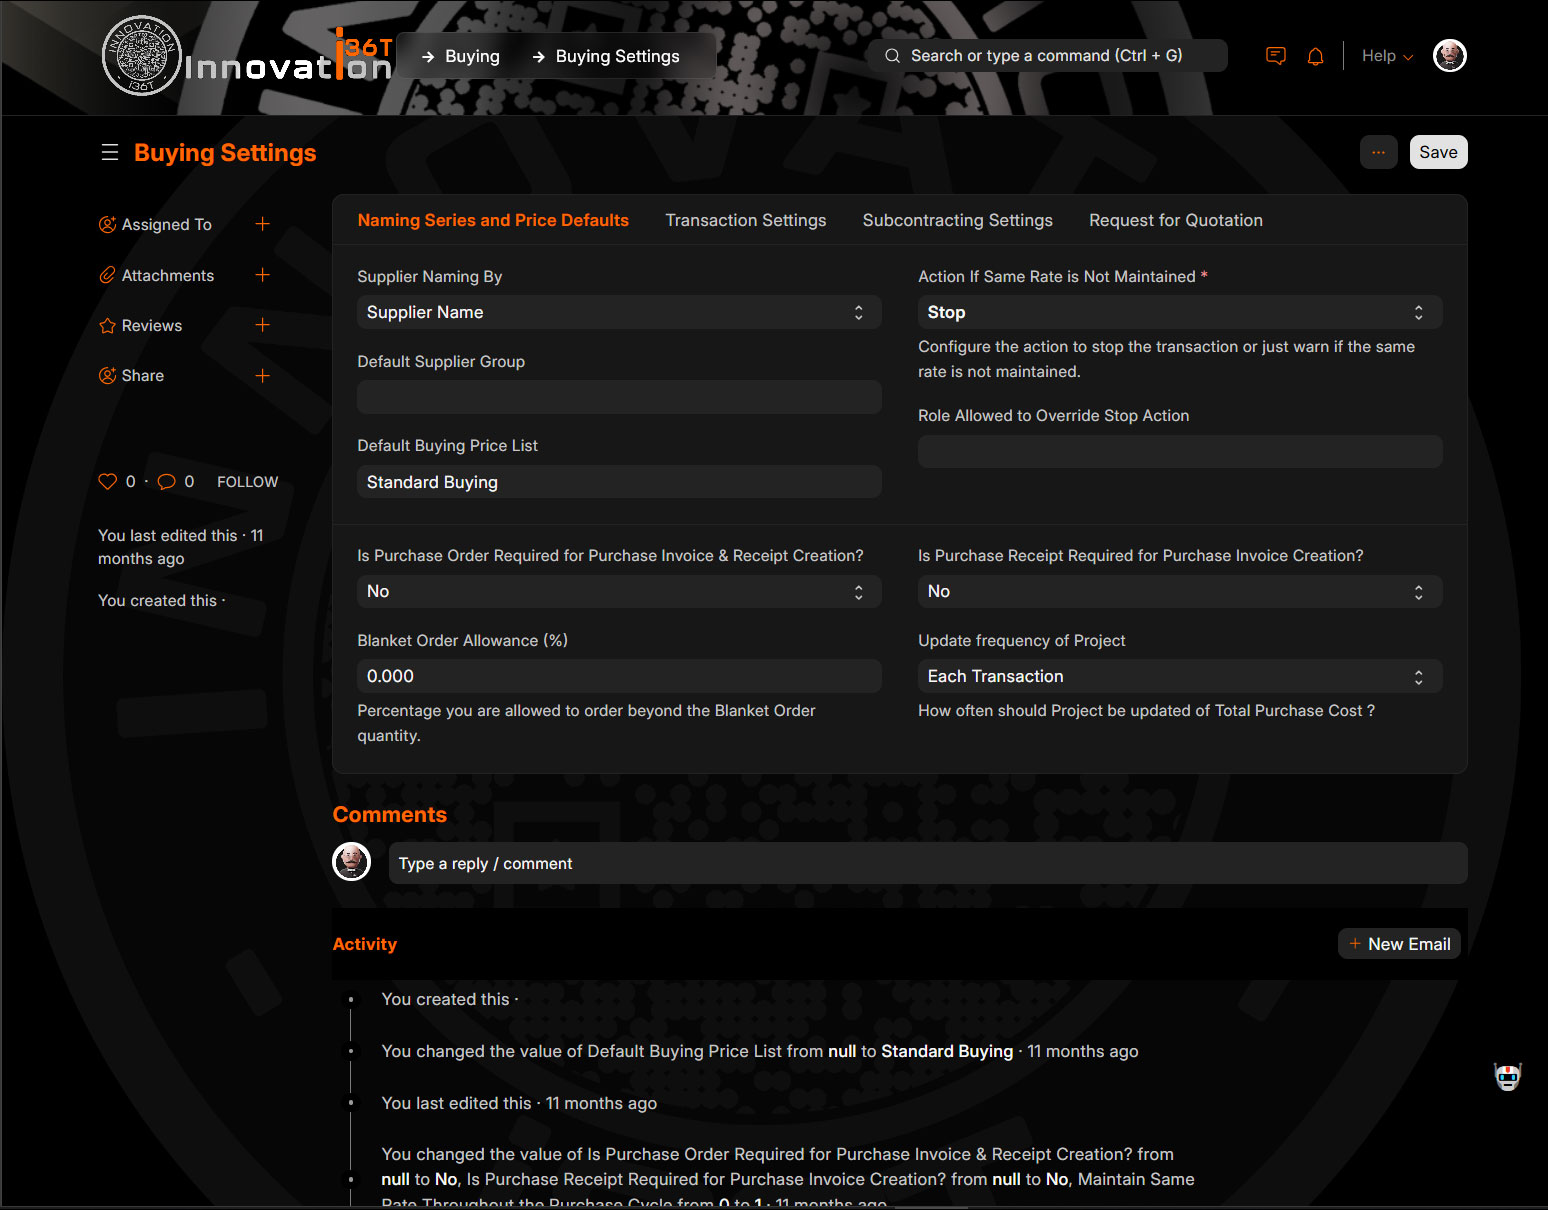This screenshot has height=1210, width=1548.
Task: Add a review with the plus icon
Action: click(262, 325)
